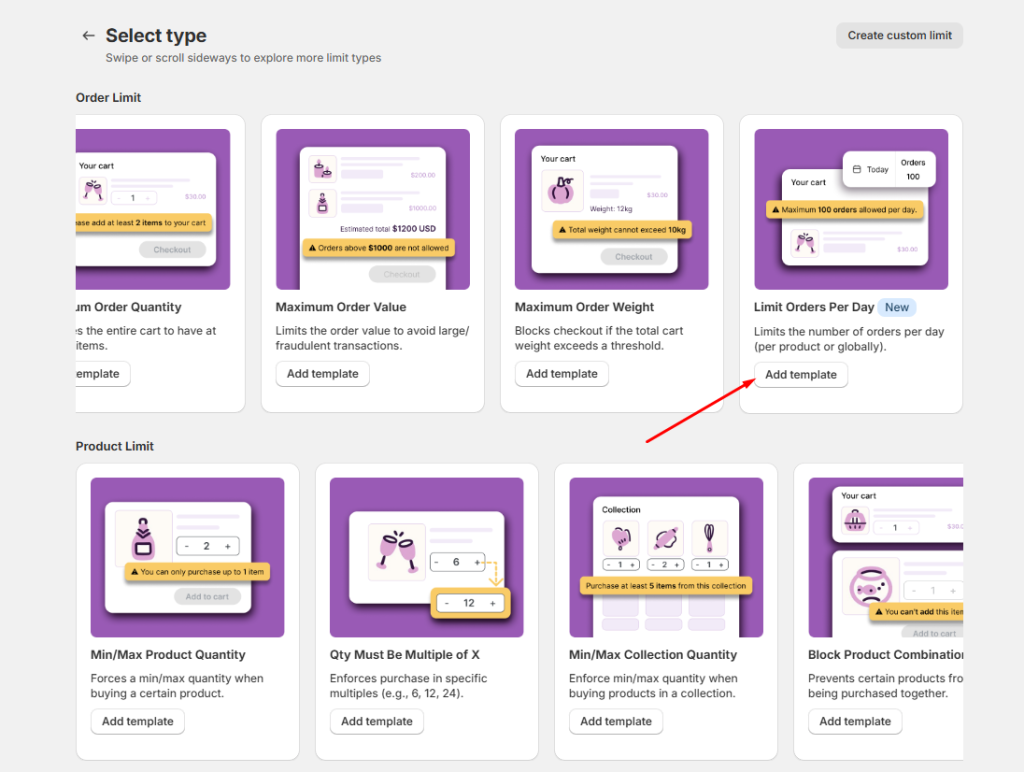The height and width of the screenshot is (772, 1024).
Task: Add template for Maximum Order Value
Action: tap(322, 374)
